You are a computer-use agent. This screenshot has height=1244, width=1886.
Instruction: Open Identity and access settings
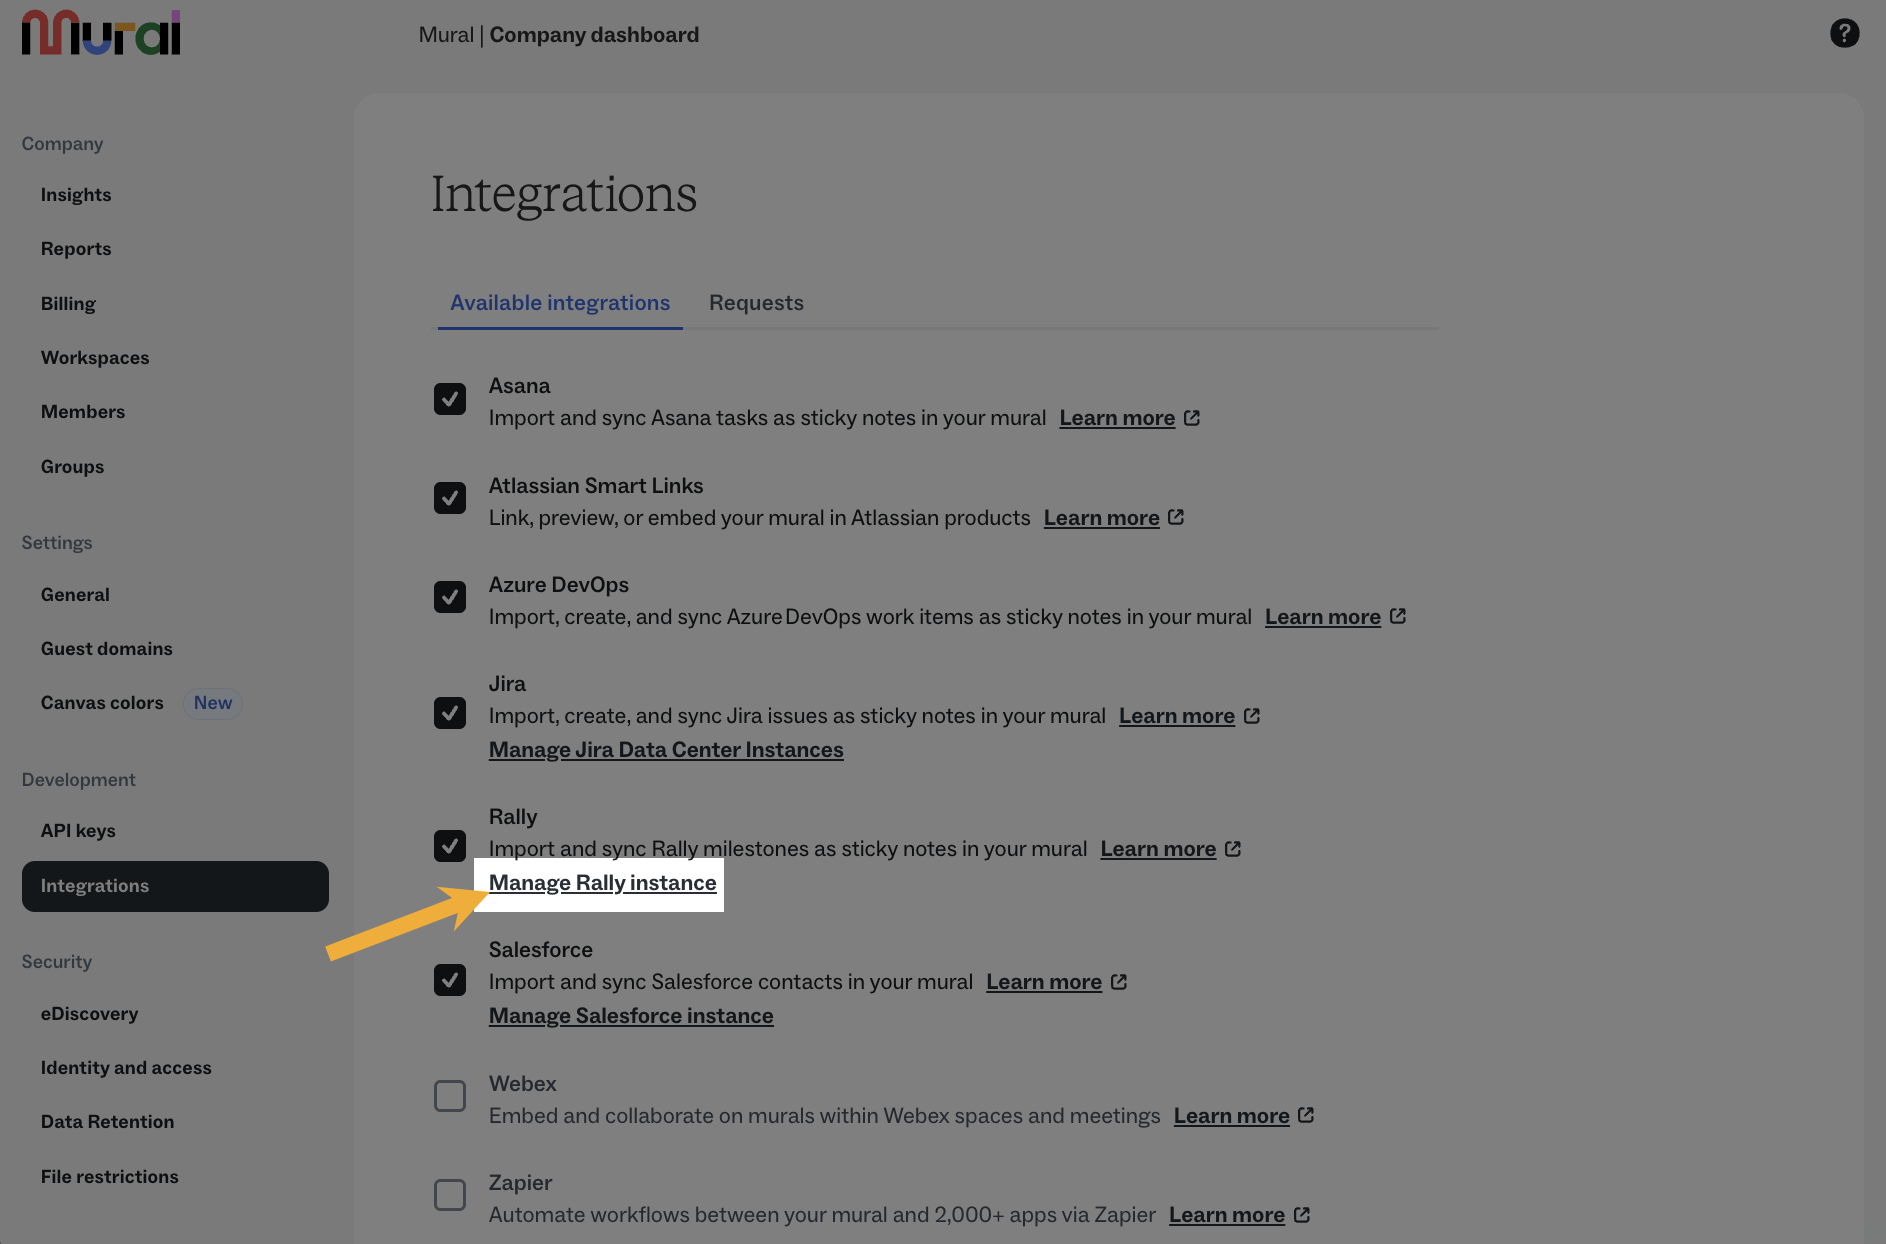pyautogui.click(x=126, y=1068)
